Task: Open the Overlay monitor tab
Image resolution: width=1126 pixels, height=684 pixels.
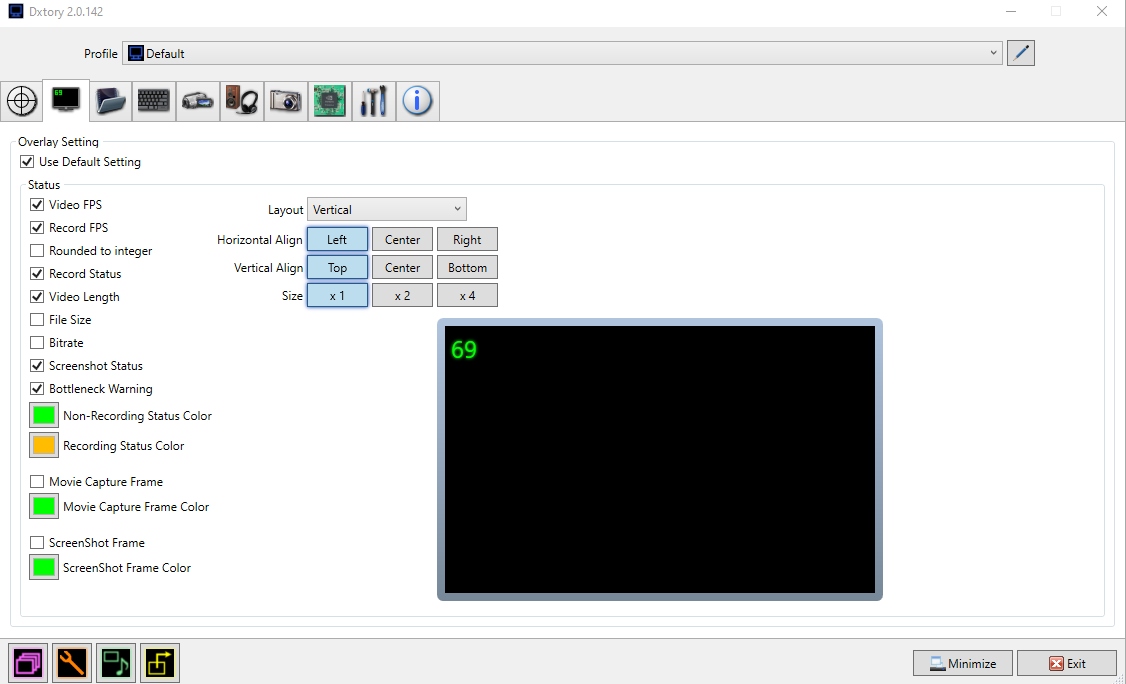Action: click(66, 101)
